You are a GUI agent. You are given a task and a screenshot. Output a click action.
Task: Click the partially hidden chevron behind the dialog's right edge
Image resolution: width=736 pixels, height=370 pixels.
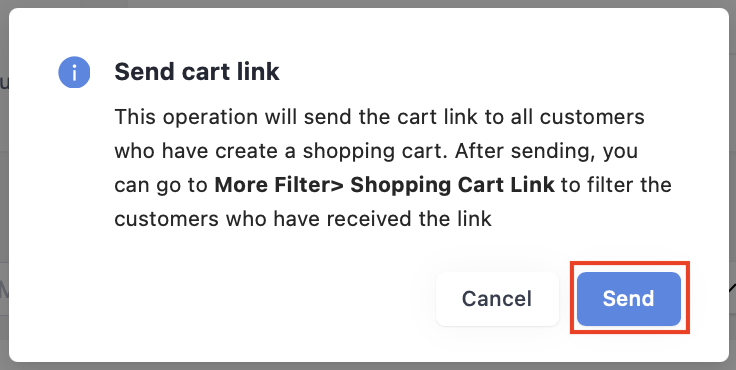pyautogui.click(x=732, y=287)
